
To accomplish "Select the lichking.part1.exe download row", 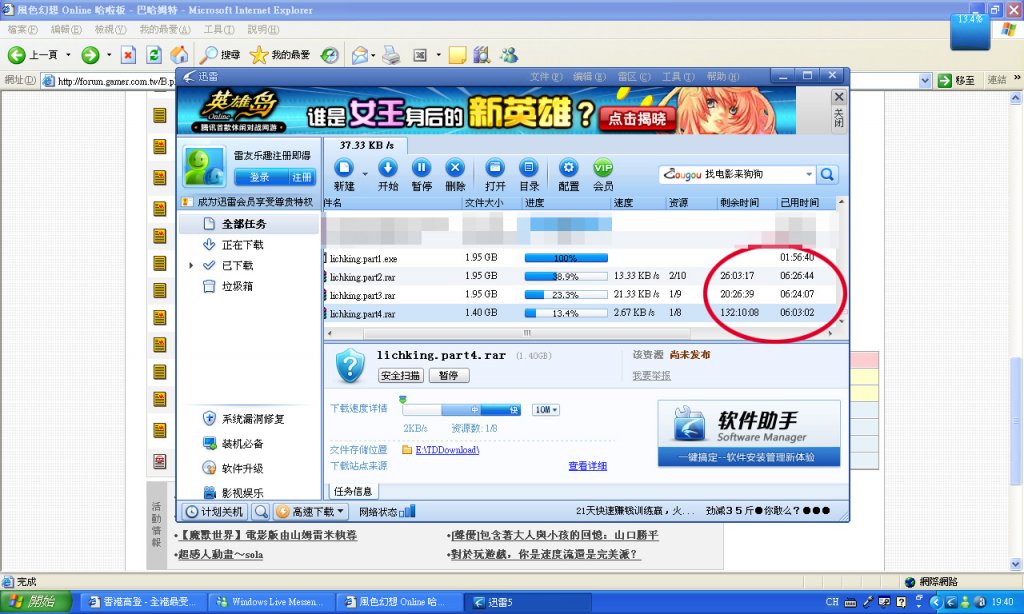I will (580, 258).
